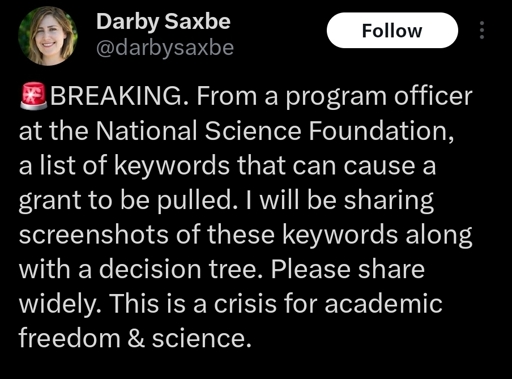512x379 pixels.
Task: Click the word BREAKING in the tweet
Action: (x=116, y=96)
